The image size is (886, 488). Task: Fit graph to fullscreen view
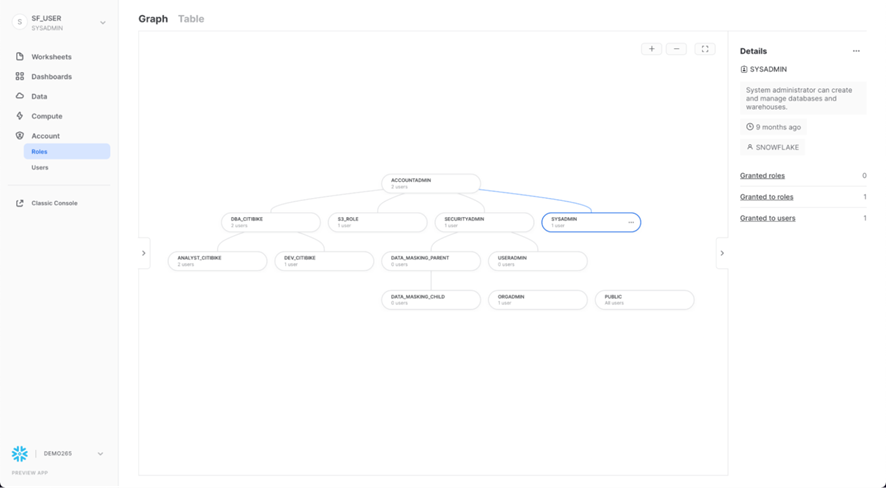(705, 49)
